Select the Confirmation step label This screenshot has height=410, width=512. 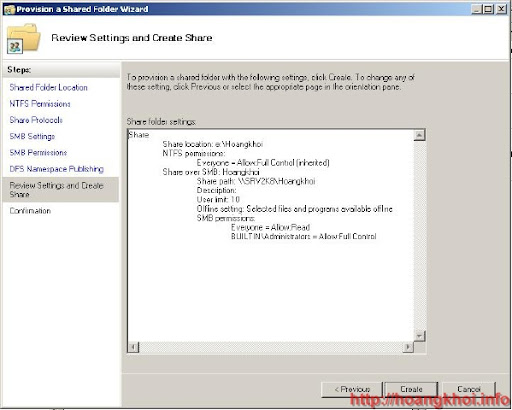[x=30, y=211]
